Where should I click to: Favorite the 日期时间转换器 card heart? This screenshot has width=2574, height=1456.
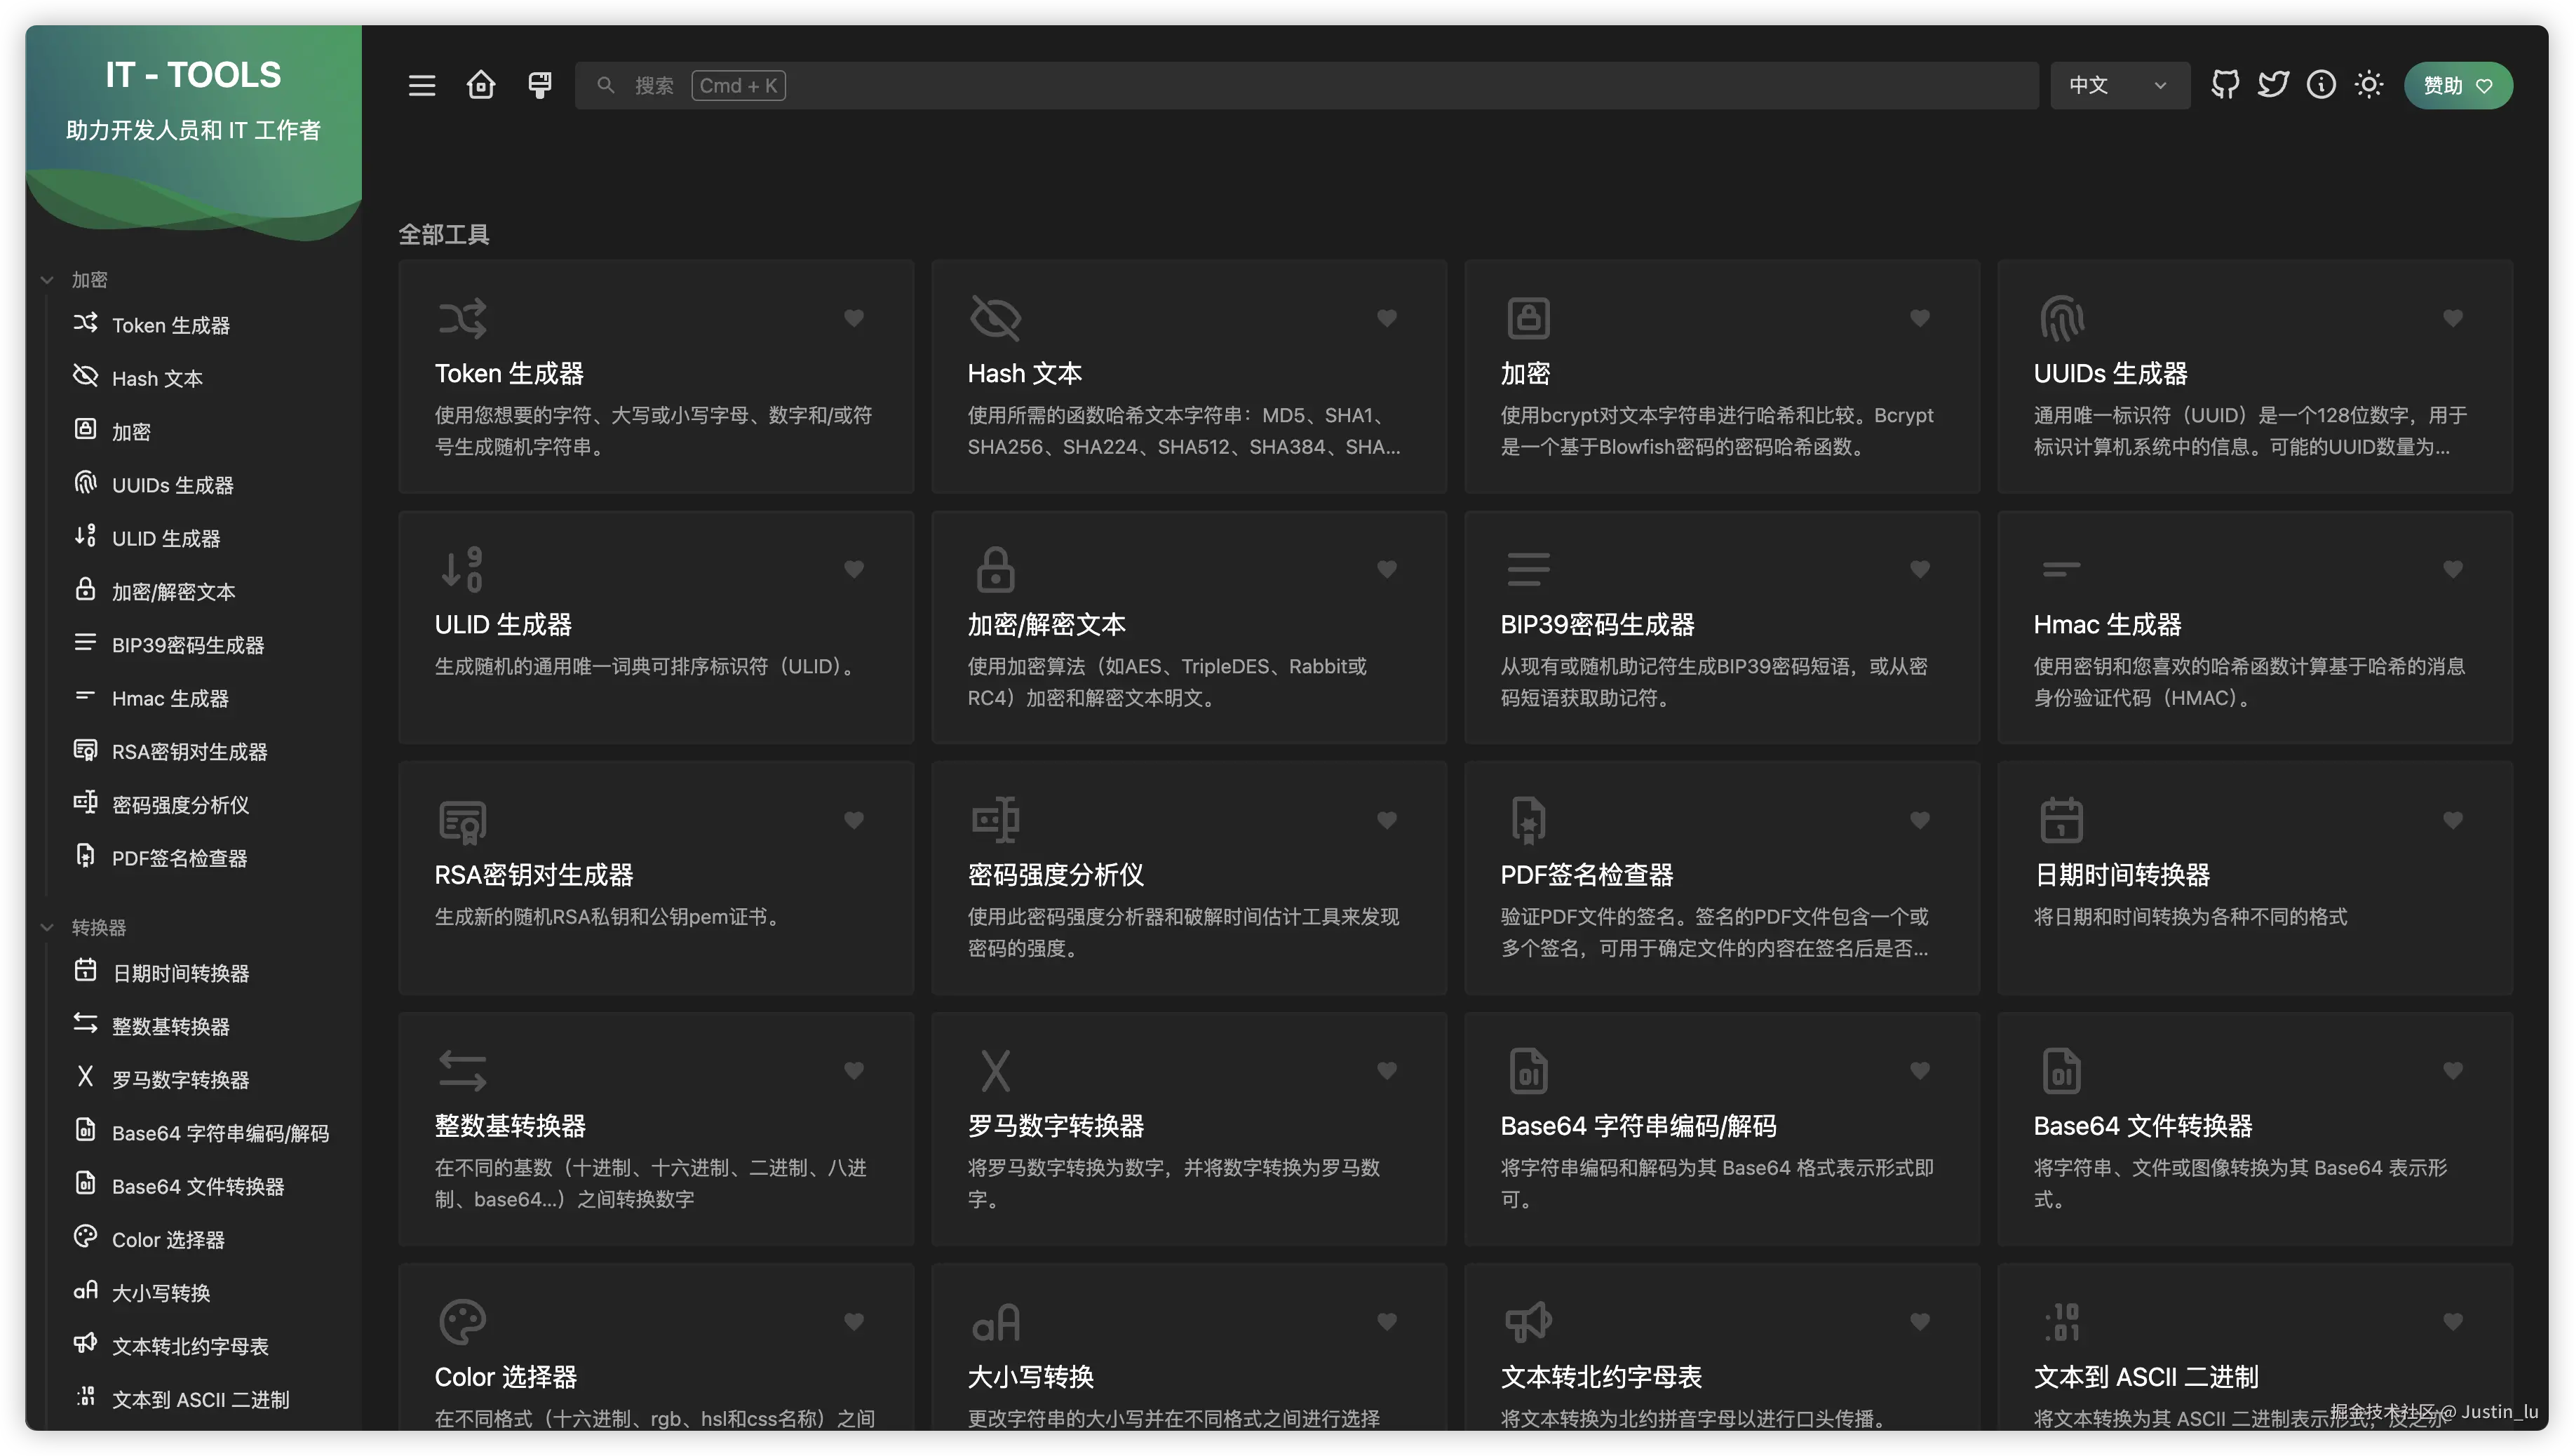[x=2452, y=820]
